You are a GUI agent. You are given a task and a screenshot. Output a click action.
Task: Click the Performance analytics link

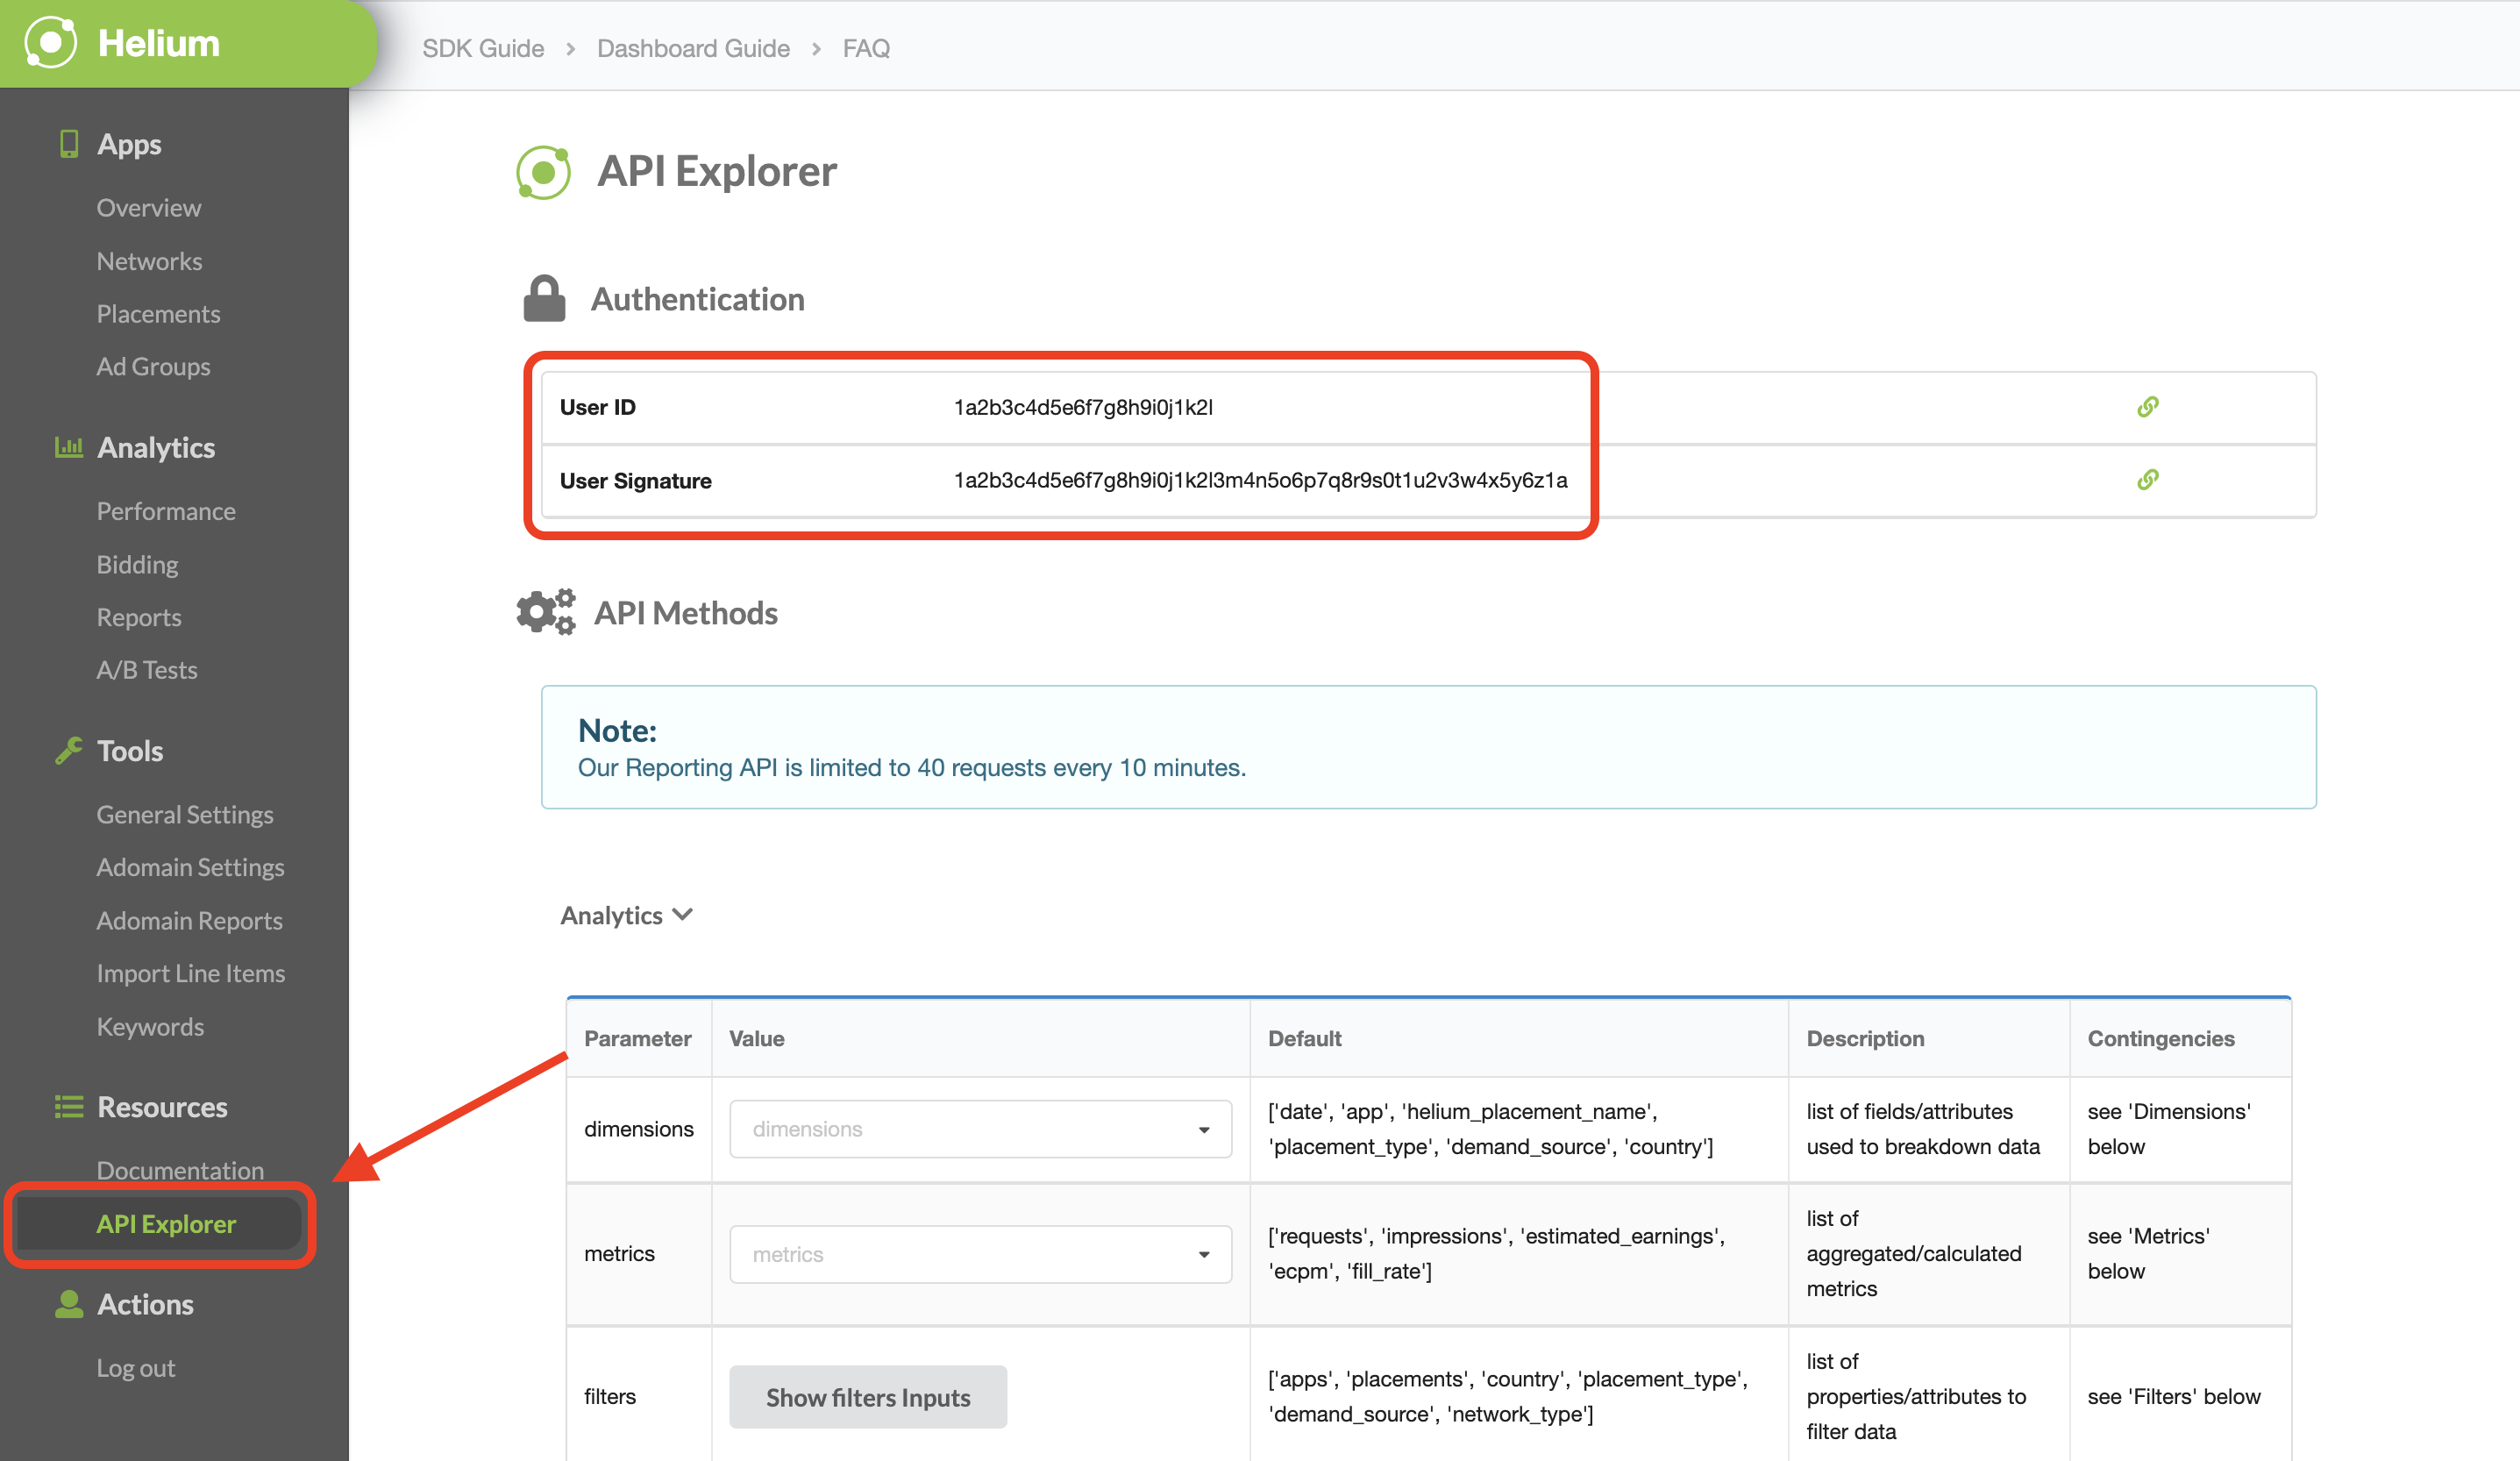[165, 511]
